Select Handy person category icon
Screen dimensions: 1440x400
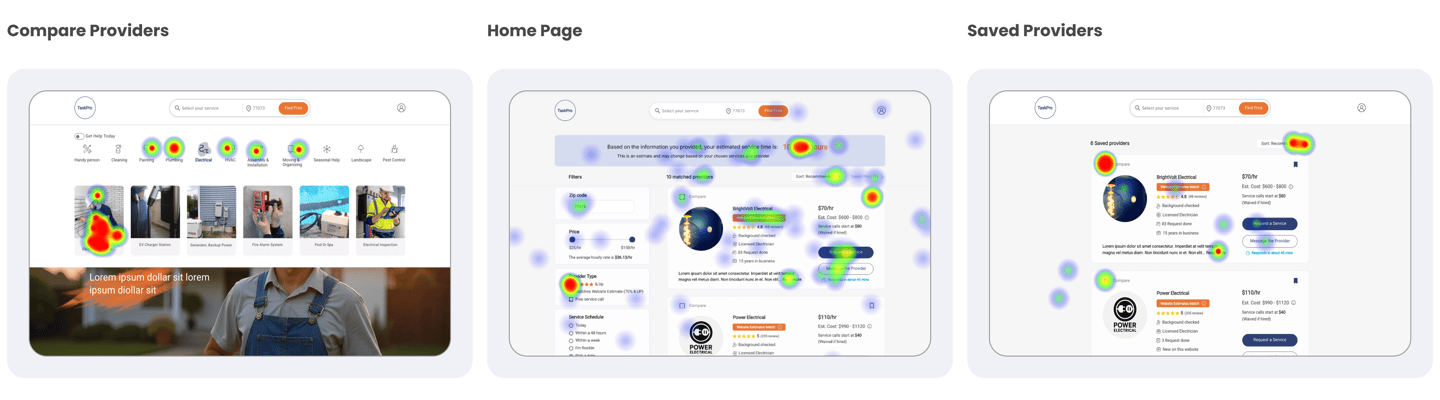point(87,149)
